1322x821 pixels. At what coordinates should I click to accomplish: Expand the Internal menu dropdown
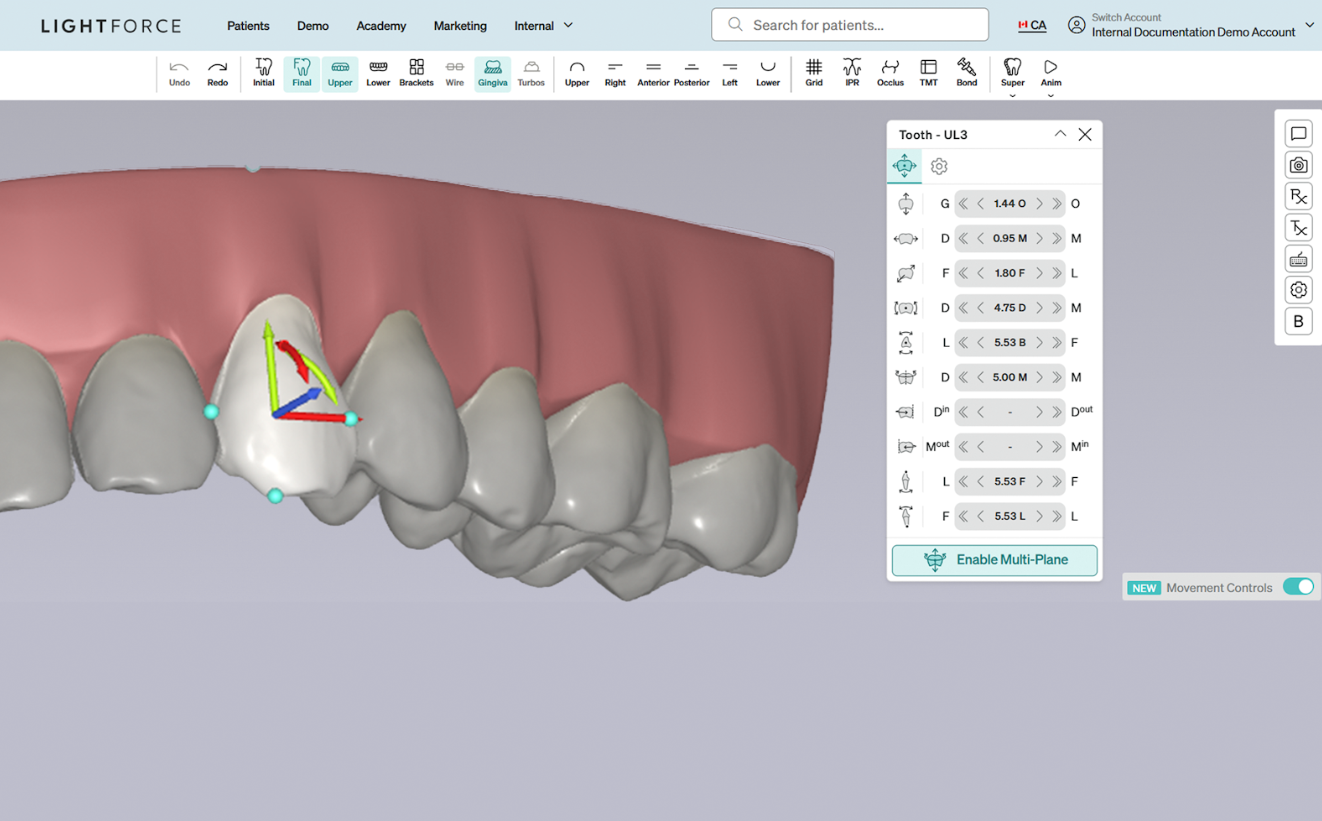(543, 26)
